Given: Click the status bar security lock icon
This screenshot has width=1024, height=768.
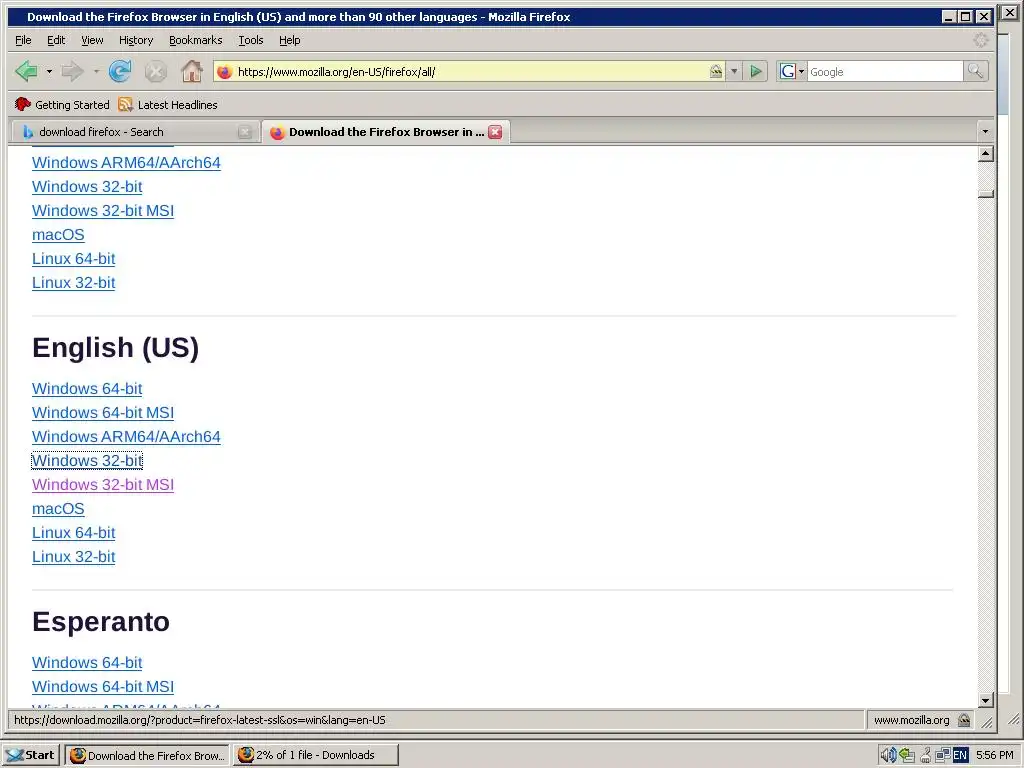Looking at the screenshot, I should [963, 720].
